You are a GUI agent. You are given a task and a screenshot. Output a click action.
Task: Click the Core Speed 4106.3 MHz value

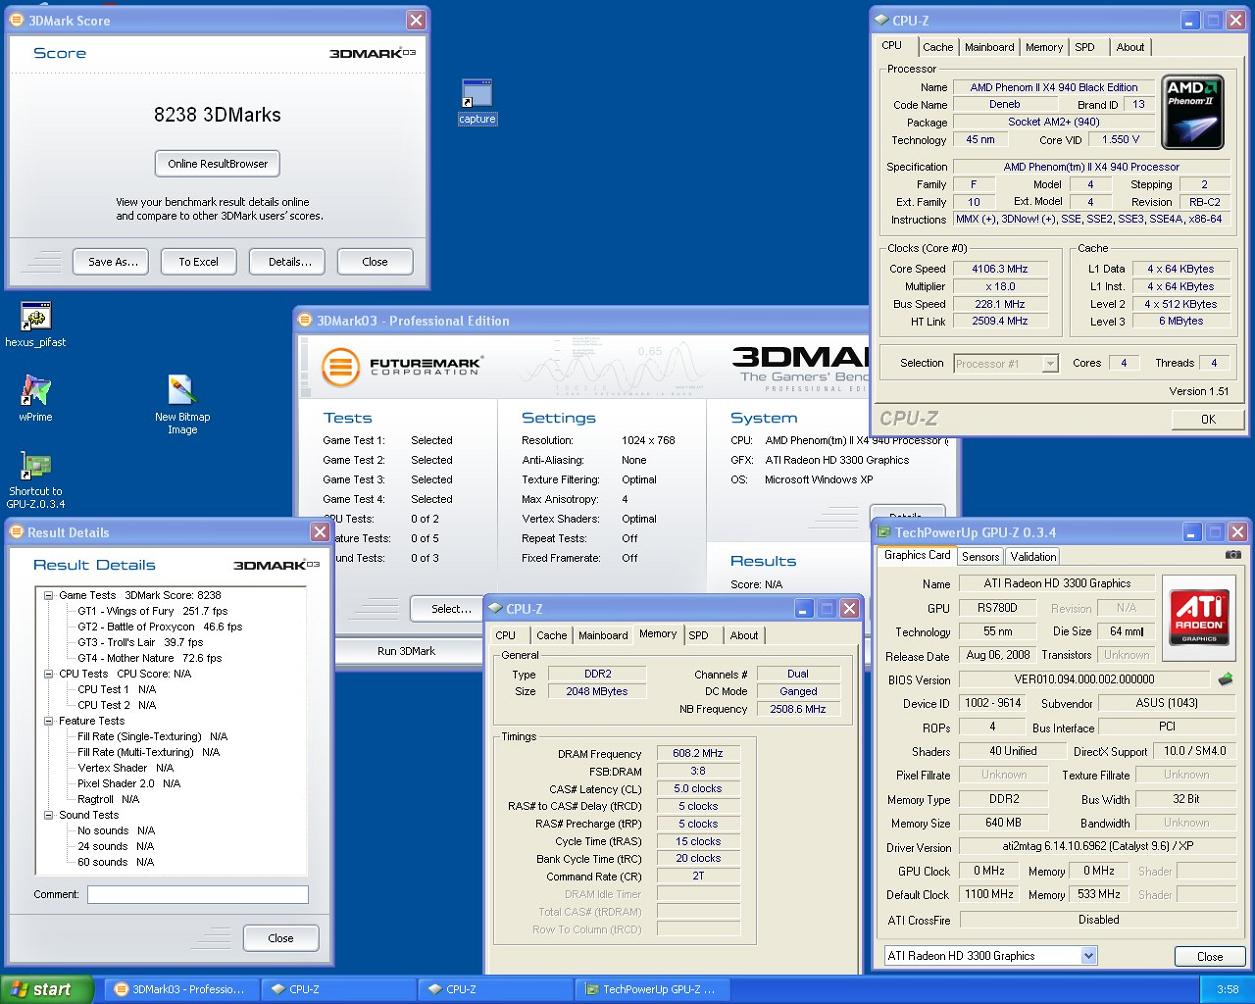pos(1000,269)
